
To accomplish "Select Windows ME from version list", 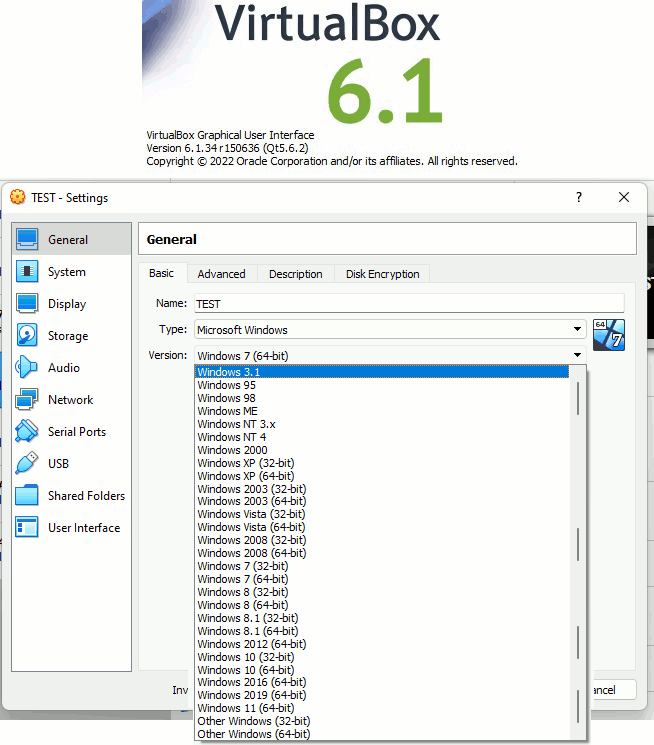I will (x=382, y=411).
